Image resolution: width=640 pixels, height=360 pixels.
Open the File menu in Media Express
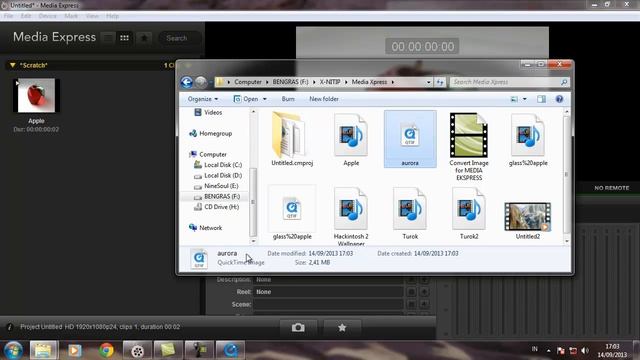tap(9, 16)
